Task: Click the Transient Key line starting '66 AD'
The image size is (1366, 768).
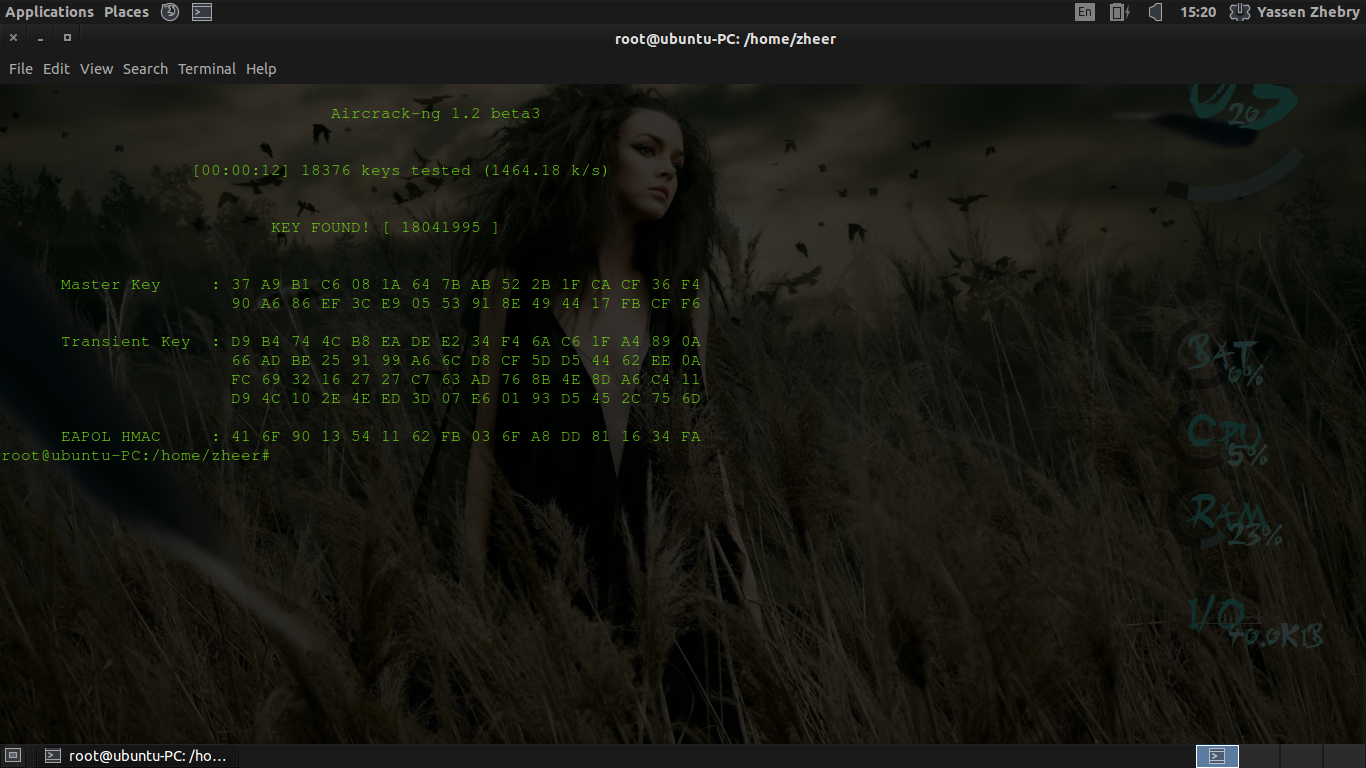Action: pos(466,361)
